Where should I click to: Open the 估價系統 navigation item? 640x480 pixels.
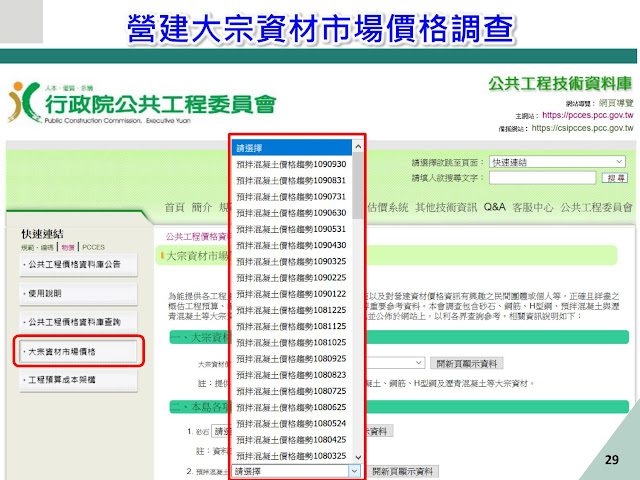[387, 207]
